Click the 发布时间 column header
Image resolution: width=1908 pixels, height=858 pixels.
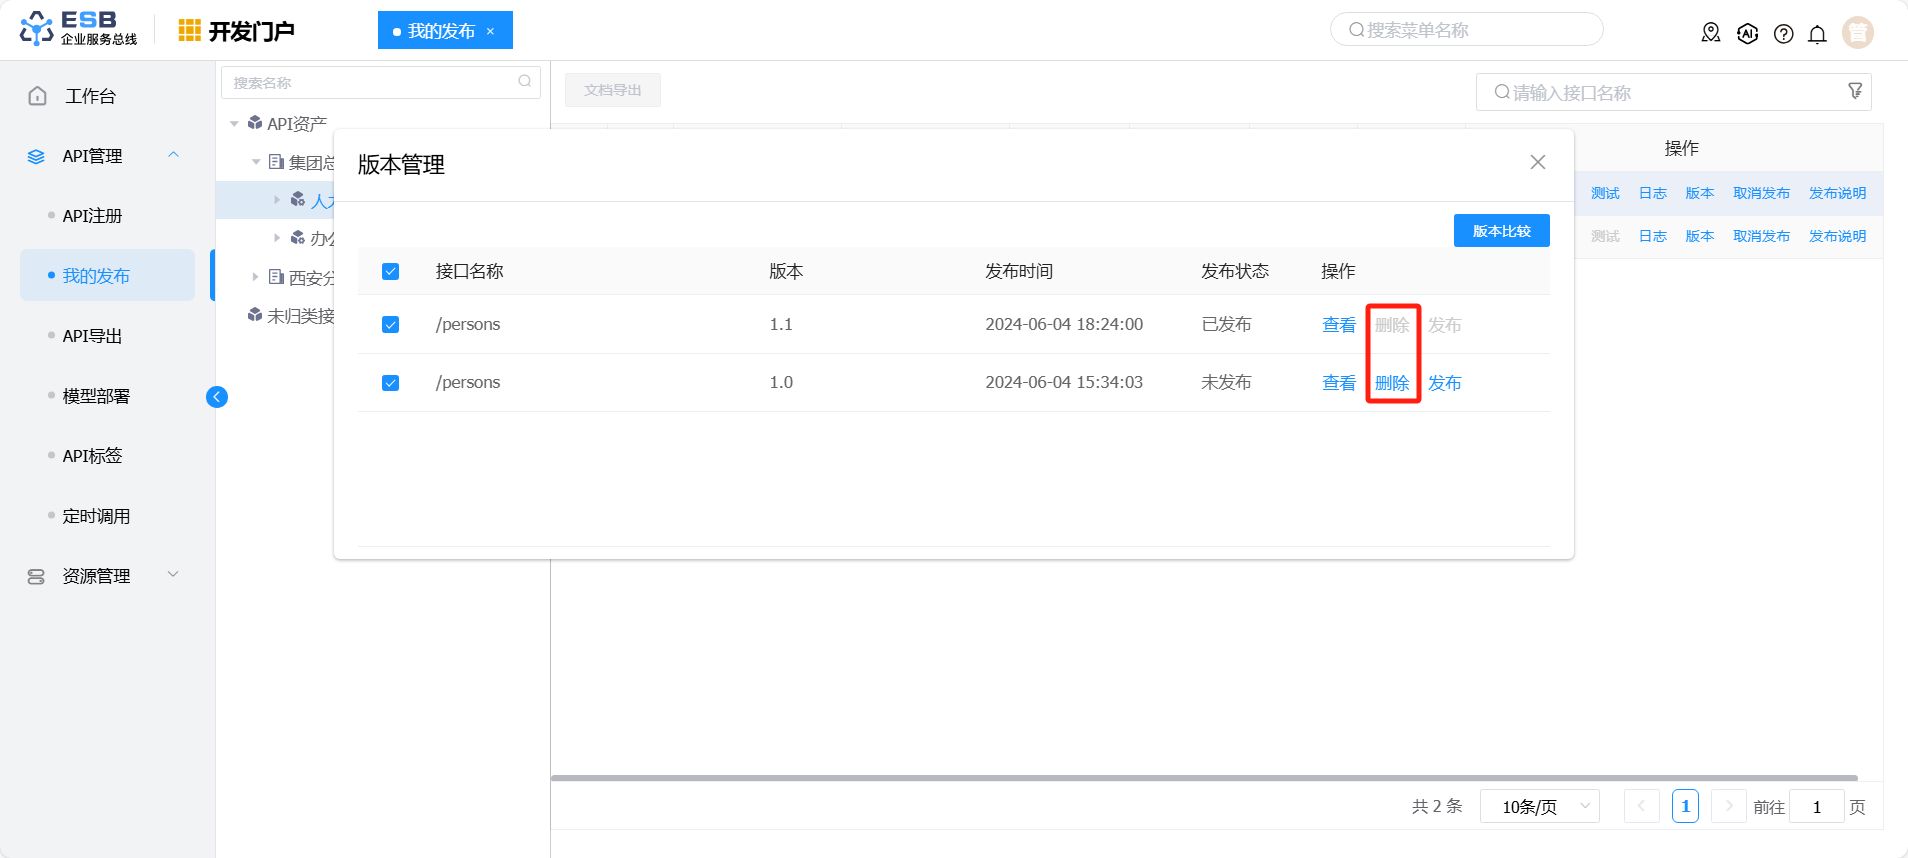(x=1019, y=271)
